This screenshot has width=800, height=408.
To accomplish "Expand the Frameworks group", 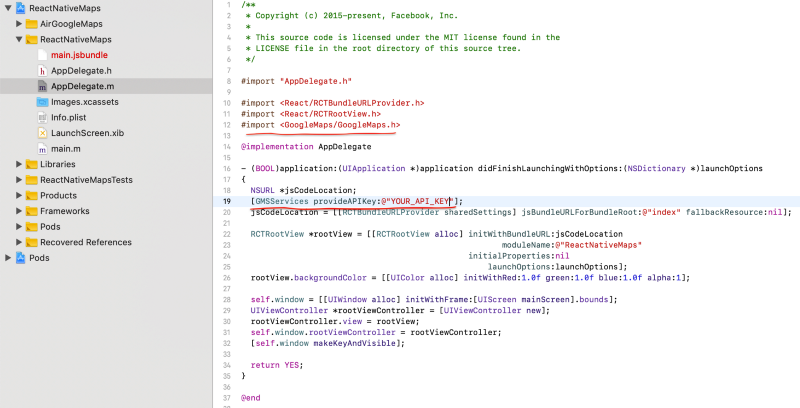I will coord(19,211).
